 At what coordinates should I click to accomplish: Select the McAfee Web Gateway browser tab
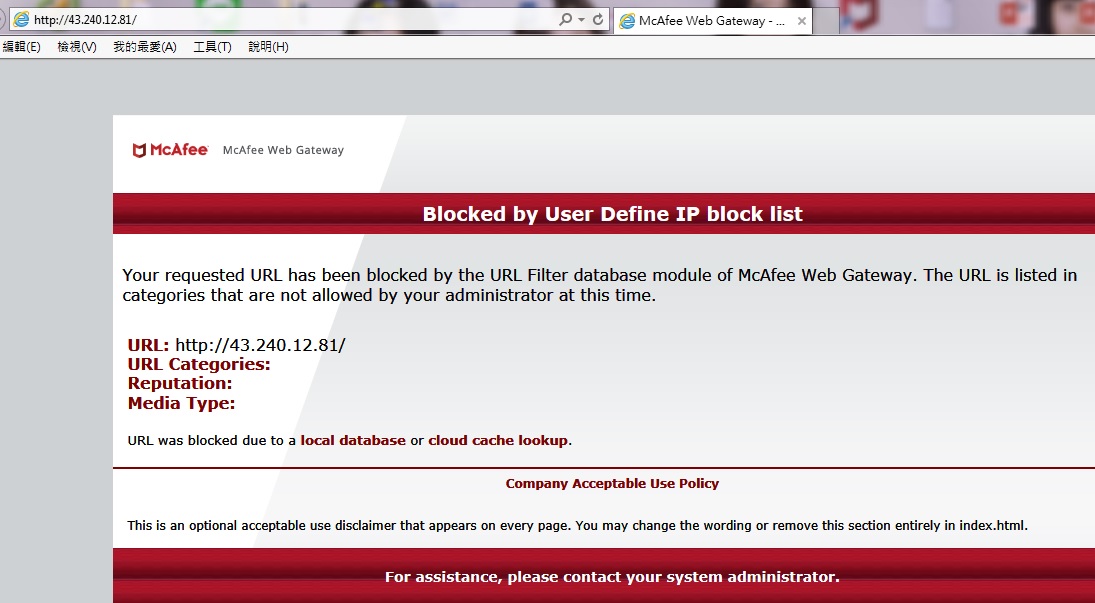712,21
